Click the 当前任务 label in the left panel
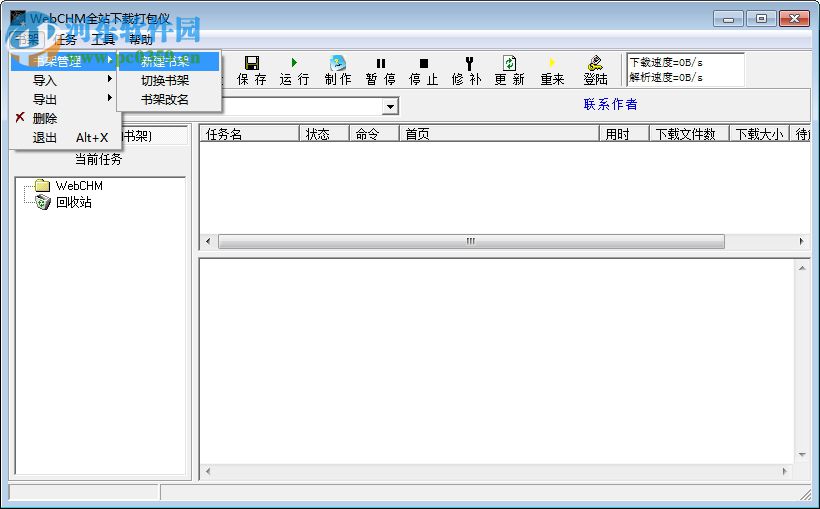 [x=98, y=159]
